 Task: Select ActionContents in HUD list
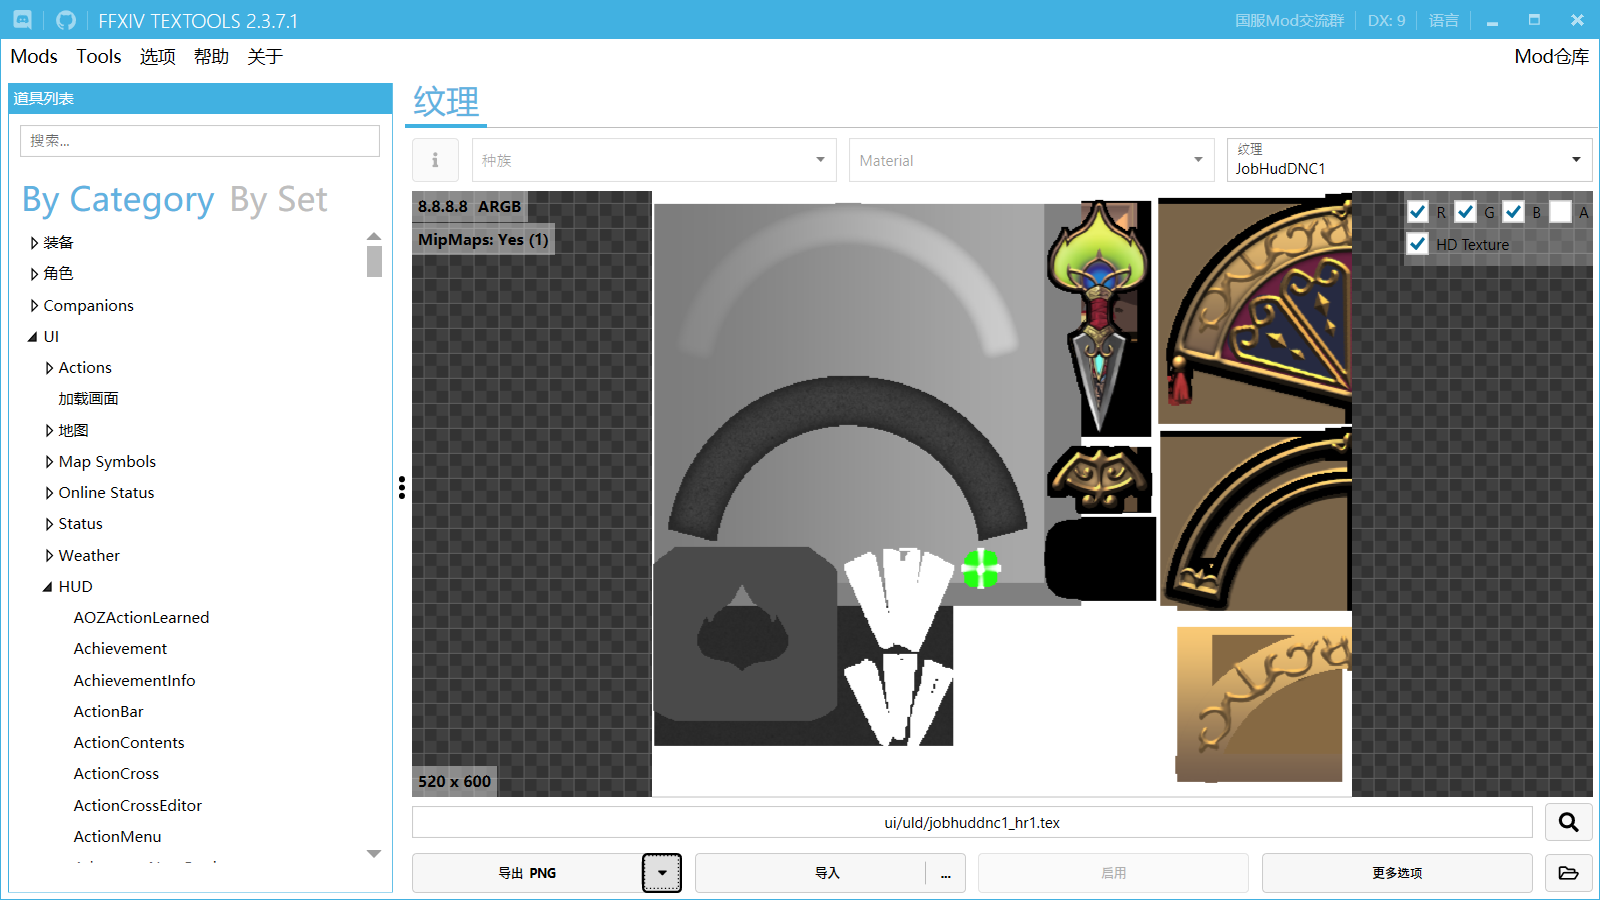tap(128, 743)
